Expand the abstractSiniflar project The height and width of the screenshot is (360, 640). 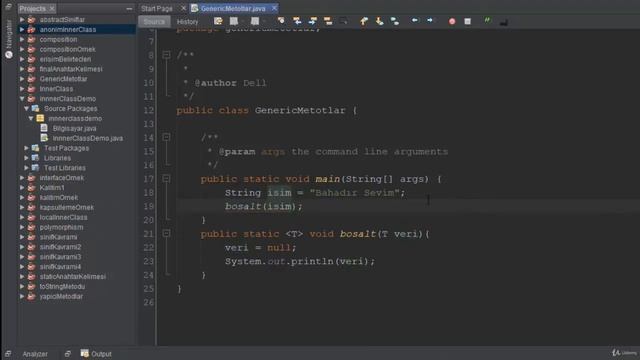tap(22, 19)
